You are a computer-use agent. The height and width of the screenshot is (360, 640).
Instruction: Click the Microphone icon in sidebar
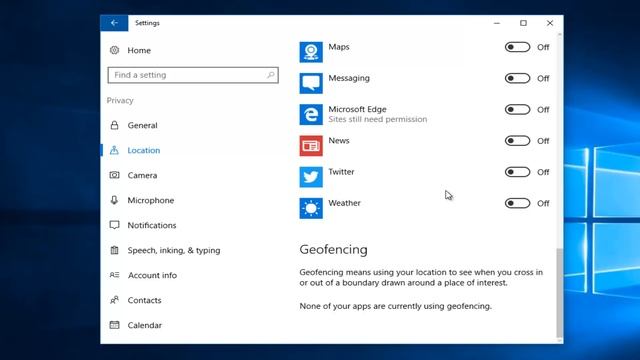pyautogui.click(x=114, y=200)
